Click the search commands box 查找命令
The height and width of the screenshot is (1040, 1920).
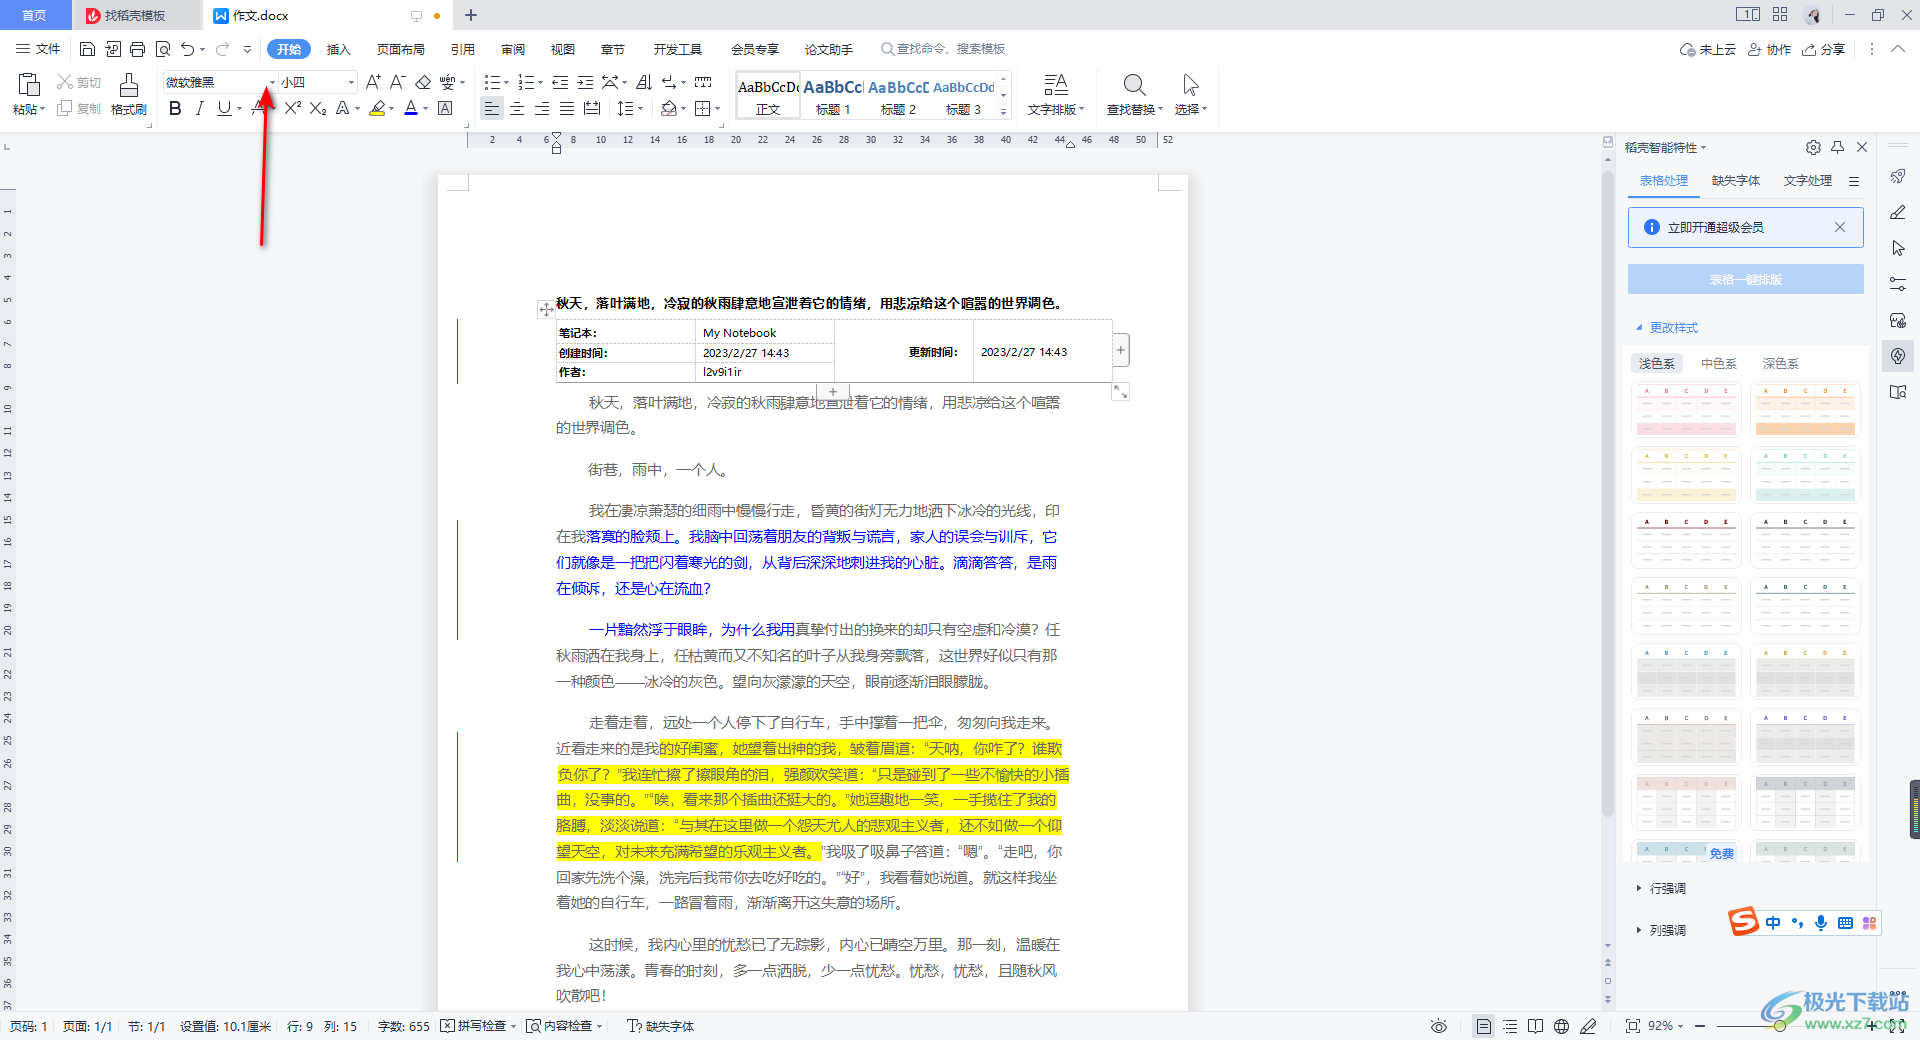point(943,49)
